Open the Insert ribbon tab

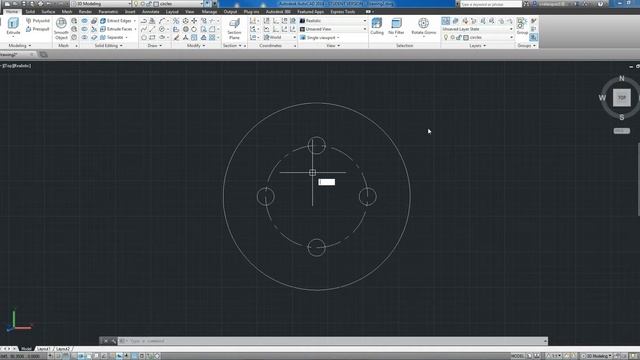tap(130, 12)
